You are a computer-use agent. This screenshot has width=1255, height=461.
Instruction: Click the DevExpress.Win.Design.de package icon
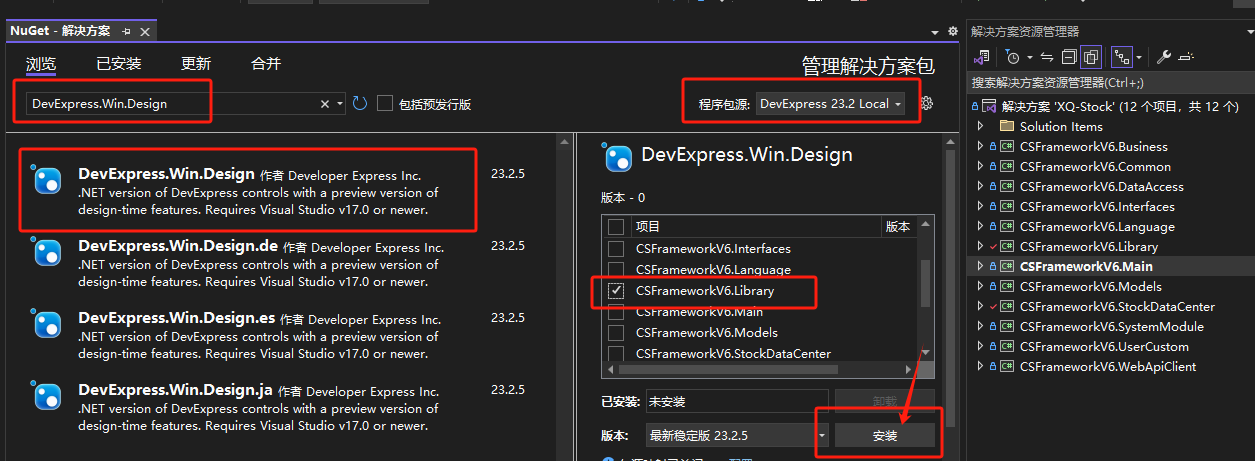48,253
